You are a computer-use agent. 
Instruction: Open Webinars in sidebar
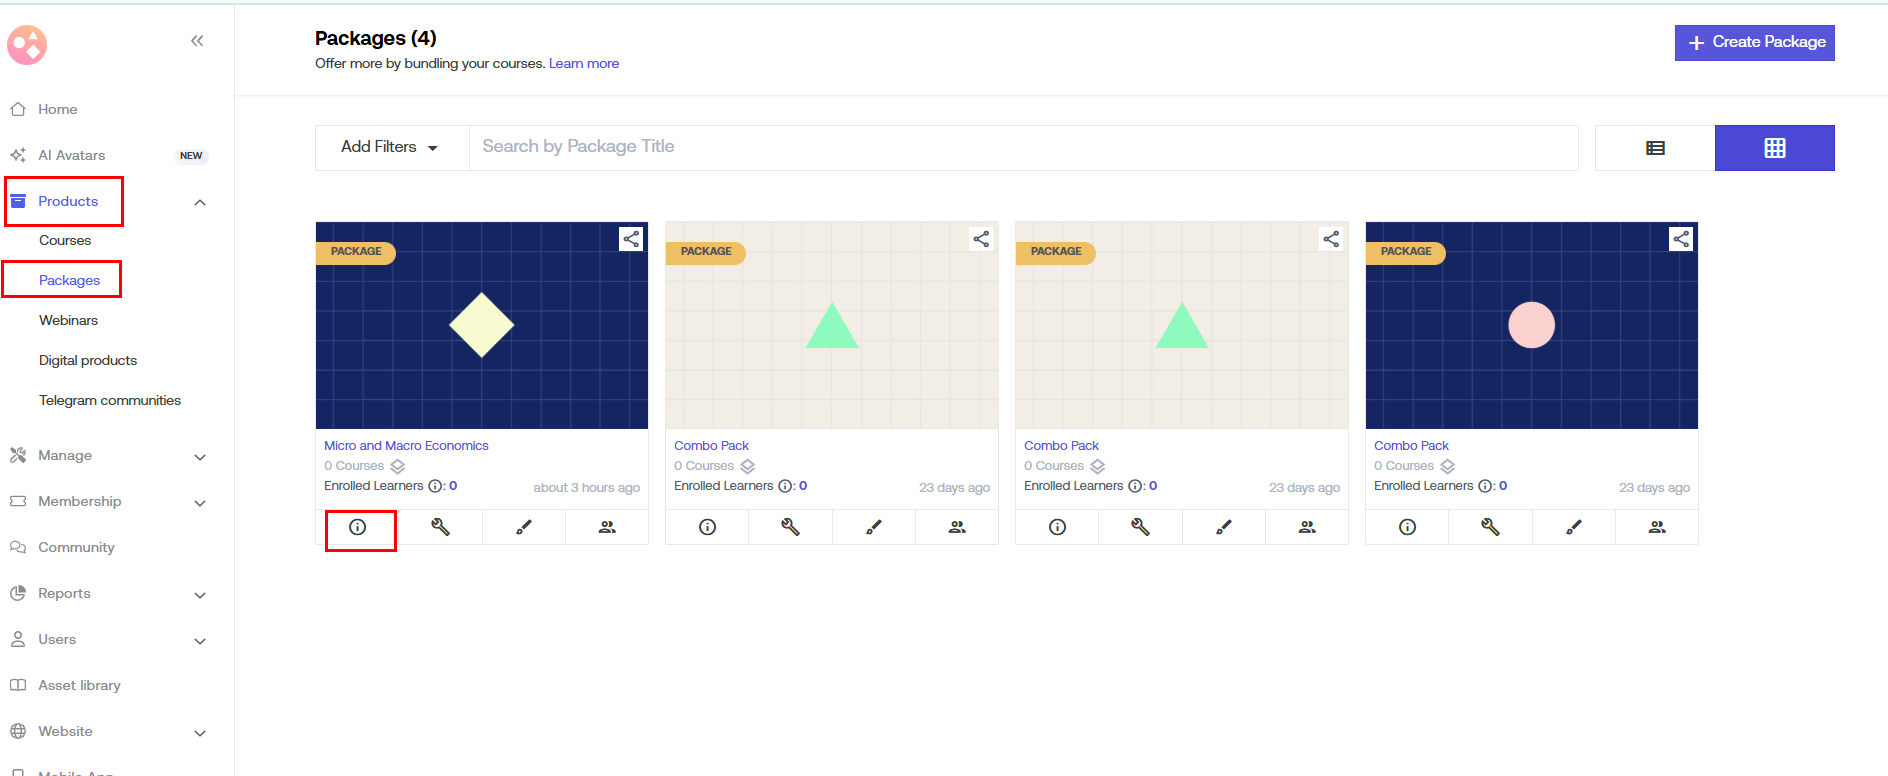68,320
